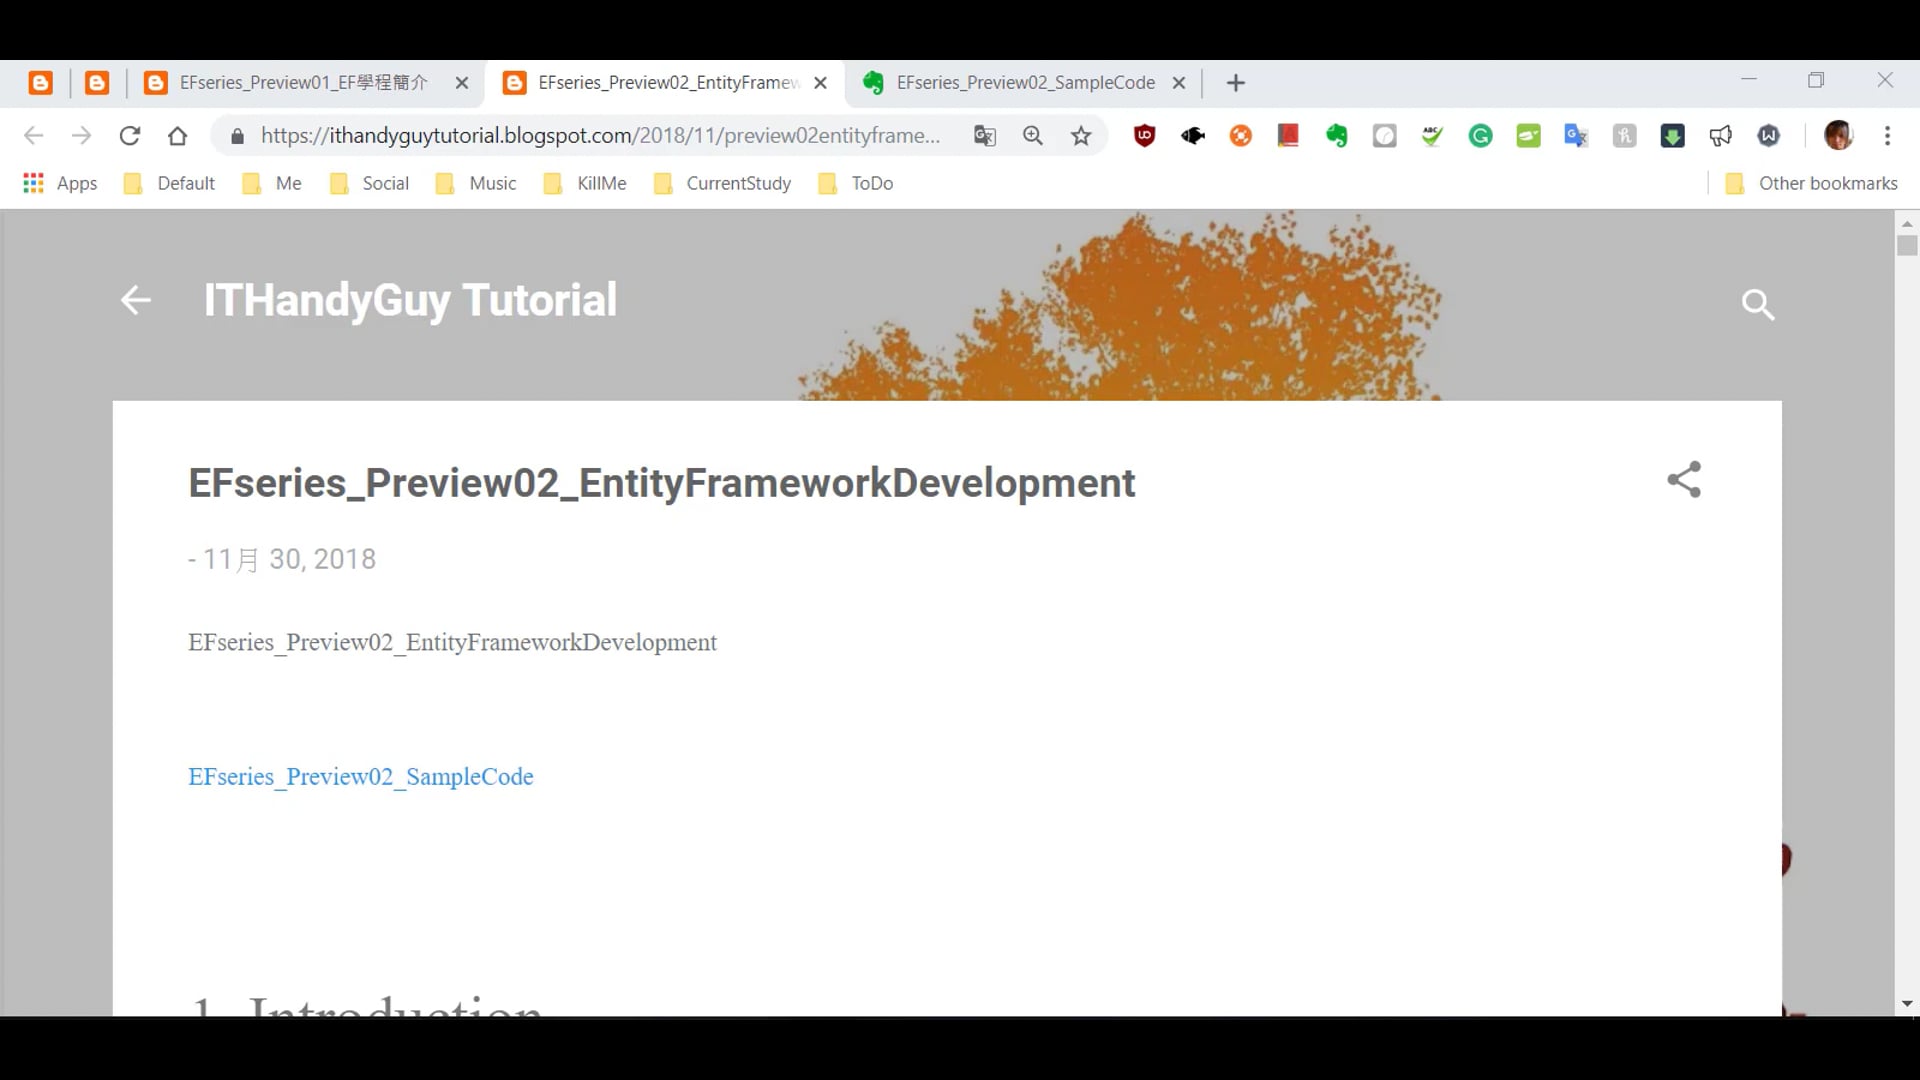Bookmark this page with the star
This screenshot has height=1080, width=1920.
click(x=1081, y=136)
